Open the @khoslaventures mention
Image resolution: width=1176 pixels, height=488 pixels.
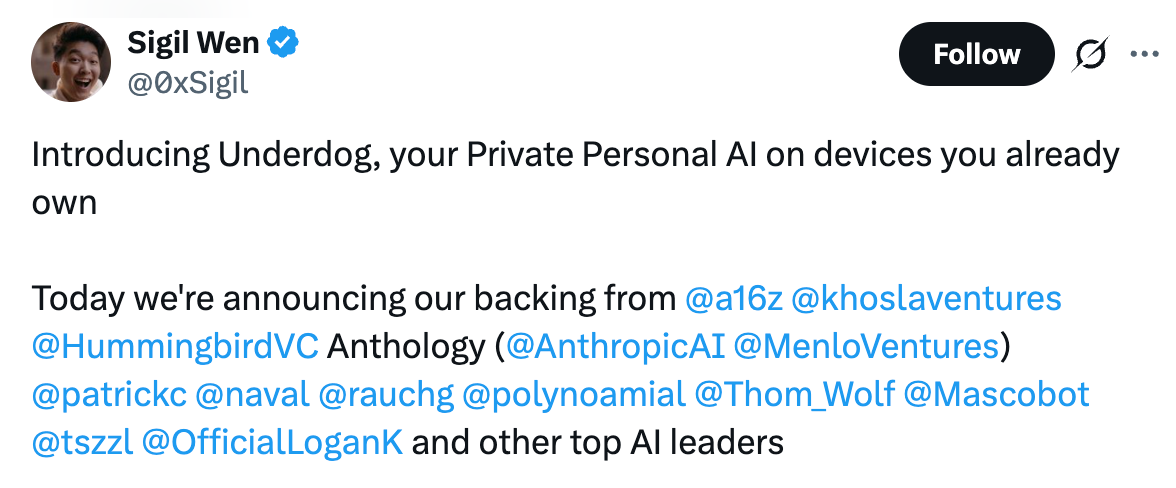926,298
